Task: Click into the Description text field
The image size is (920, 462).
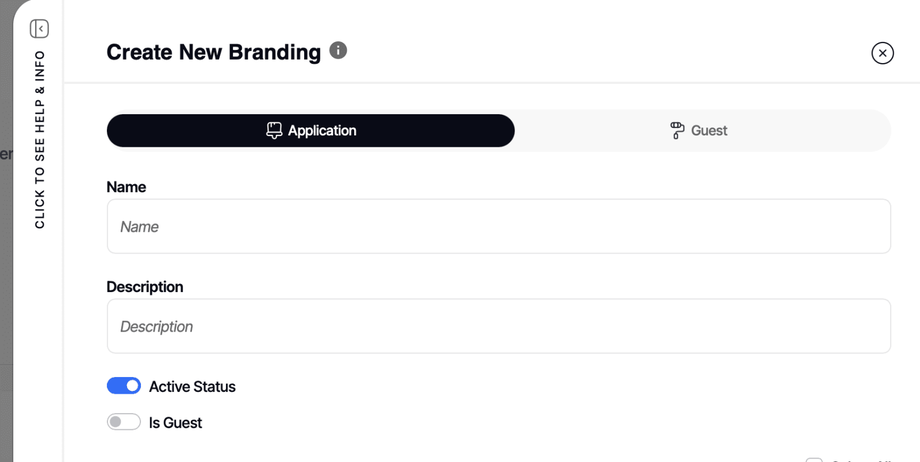Action: click(498, 326)
